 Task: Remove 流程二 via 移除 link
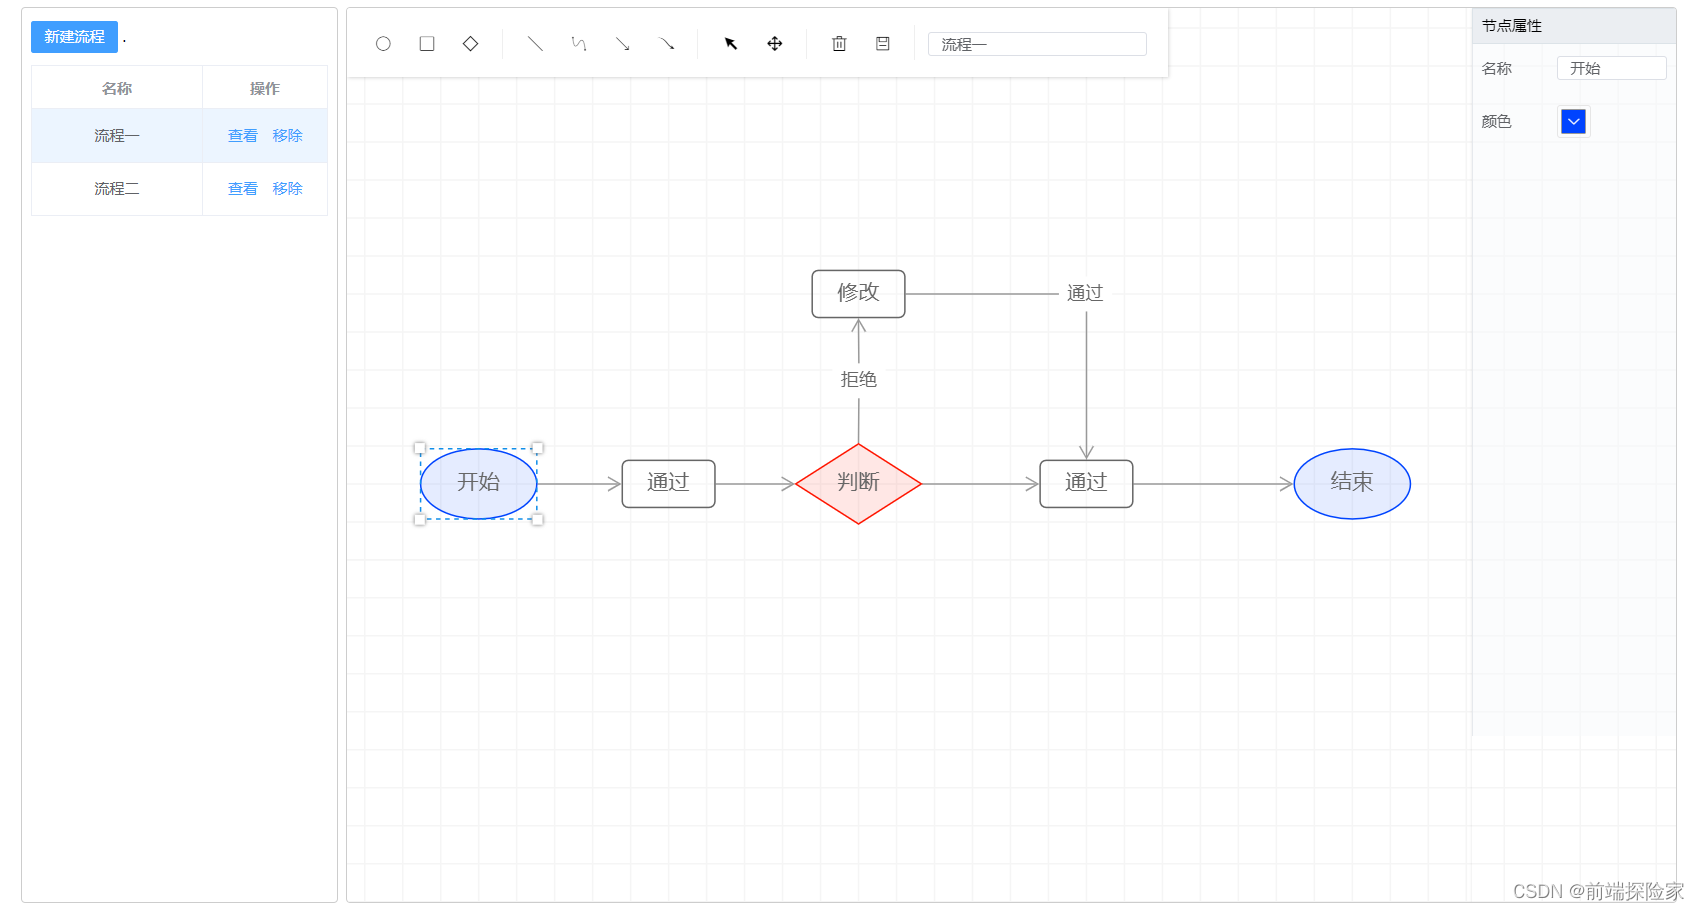coord(288,189)
